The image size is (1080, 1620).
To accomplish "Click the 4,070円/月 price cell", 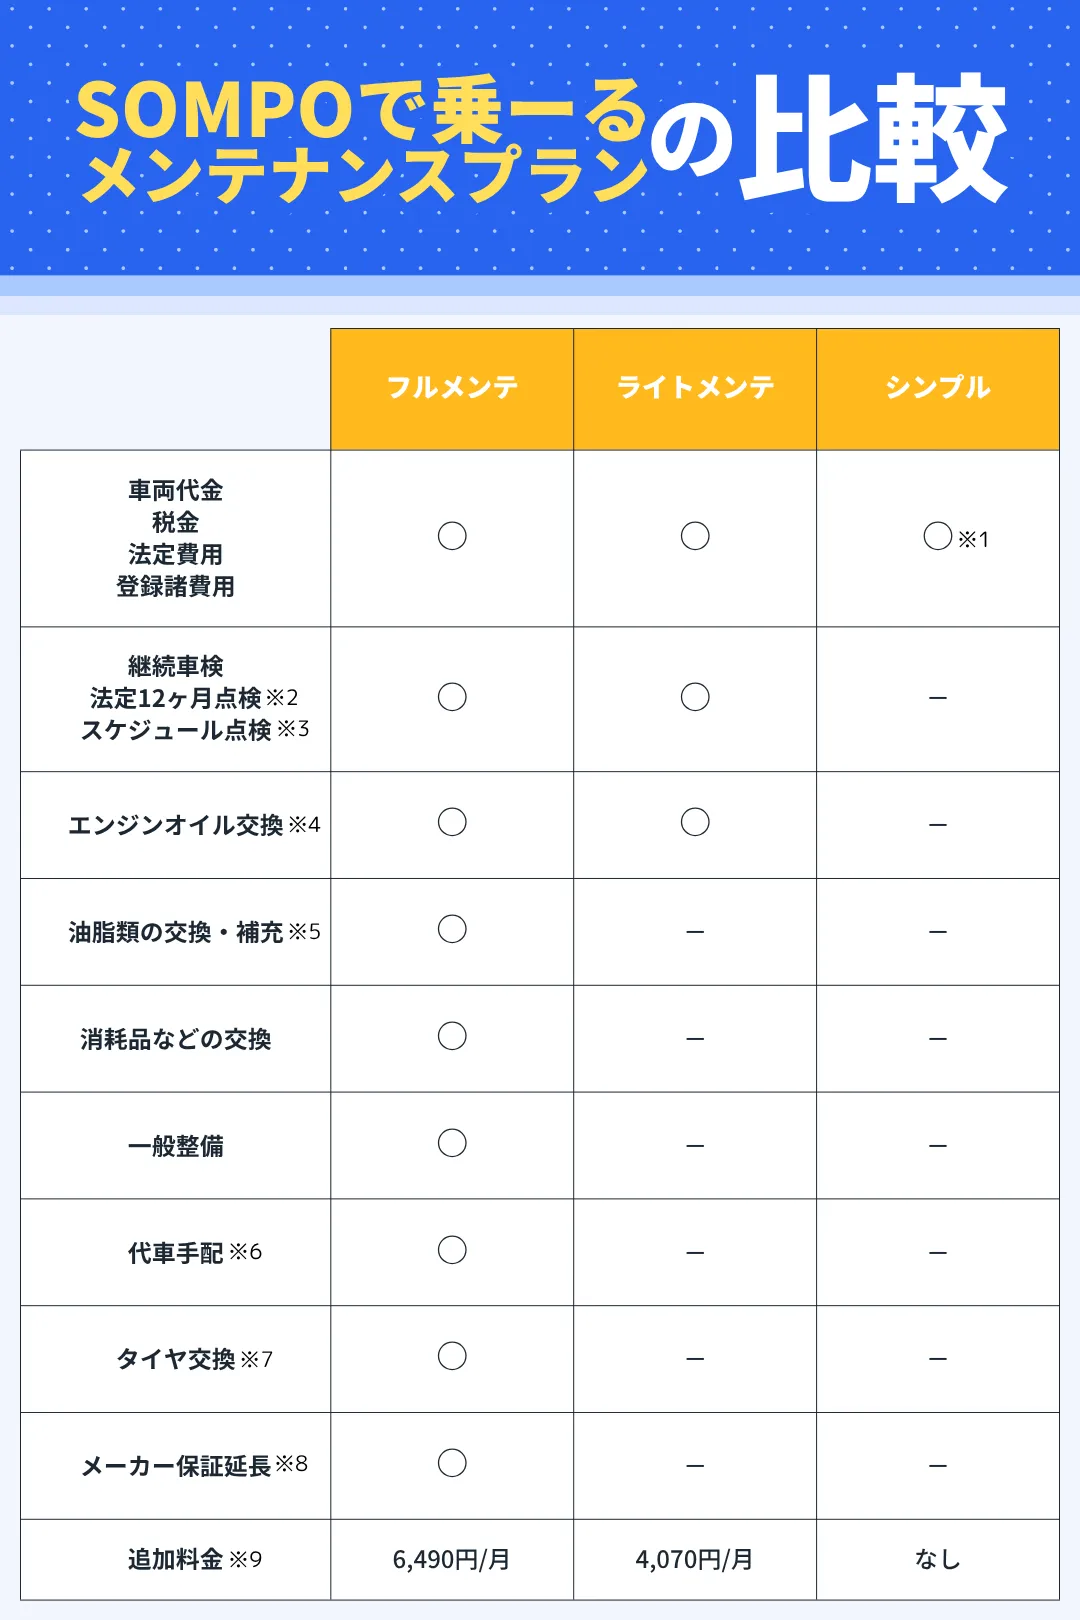I will tap(695, 1559).
